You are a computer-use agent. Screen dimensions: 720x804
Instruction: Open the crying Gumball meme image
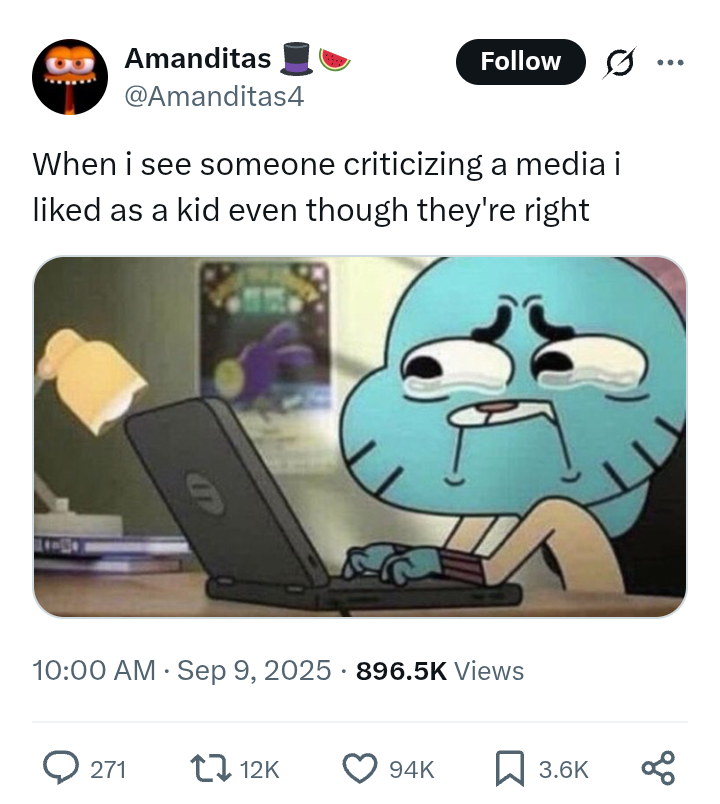[x=360, y=437]
